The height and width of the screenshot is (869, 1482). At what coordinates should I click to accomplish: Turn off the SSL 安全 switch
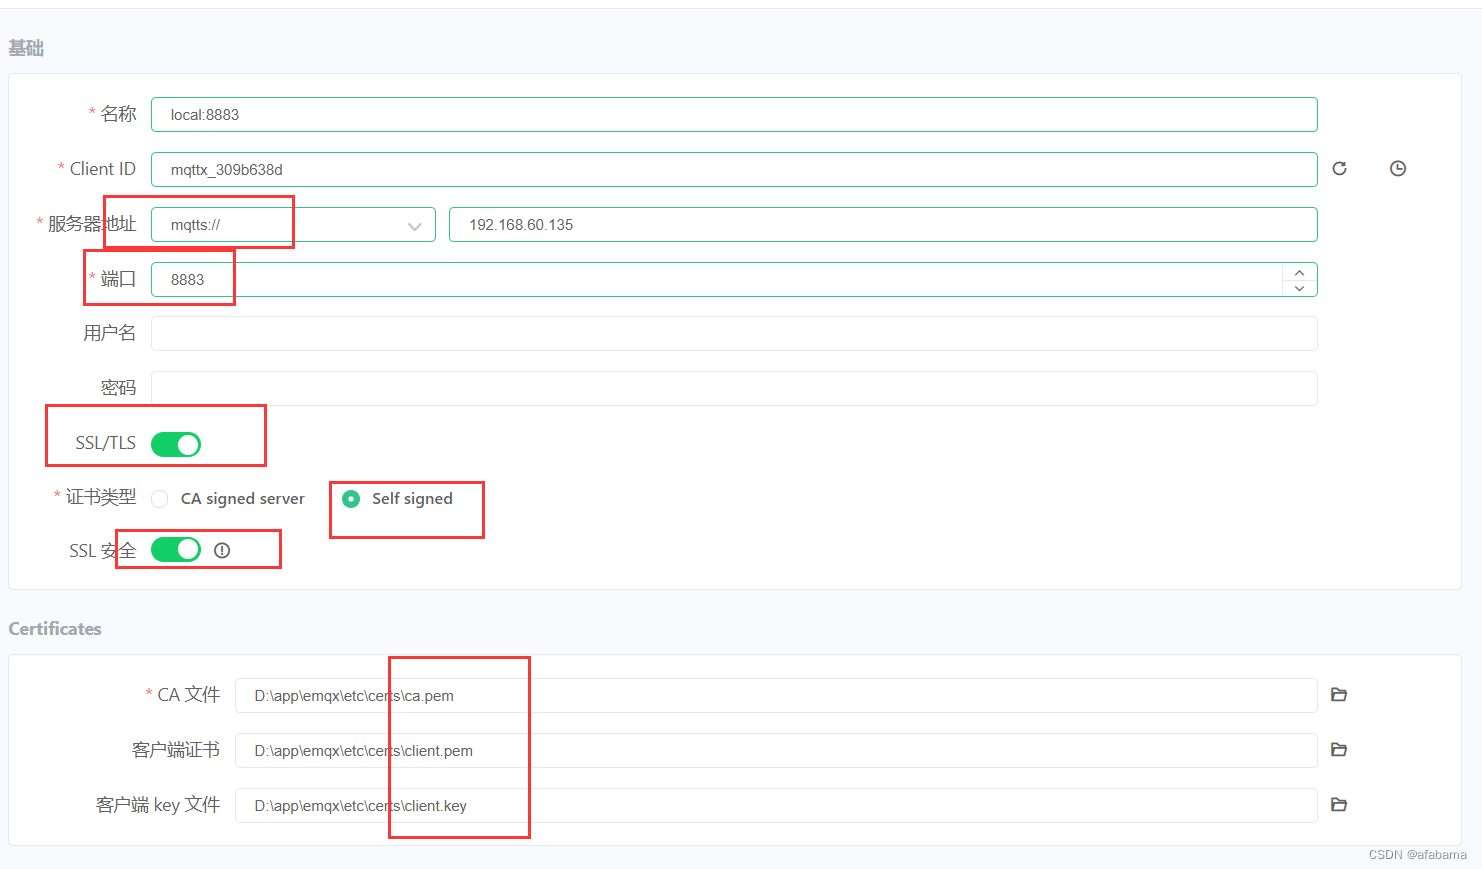[175, 549]
